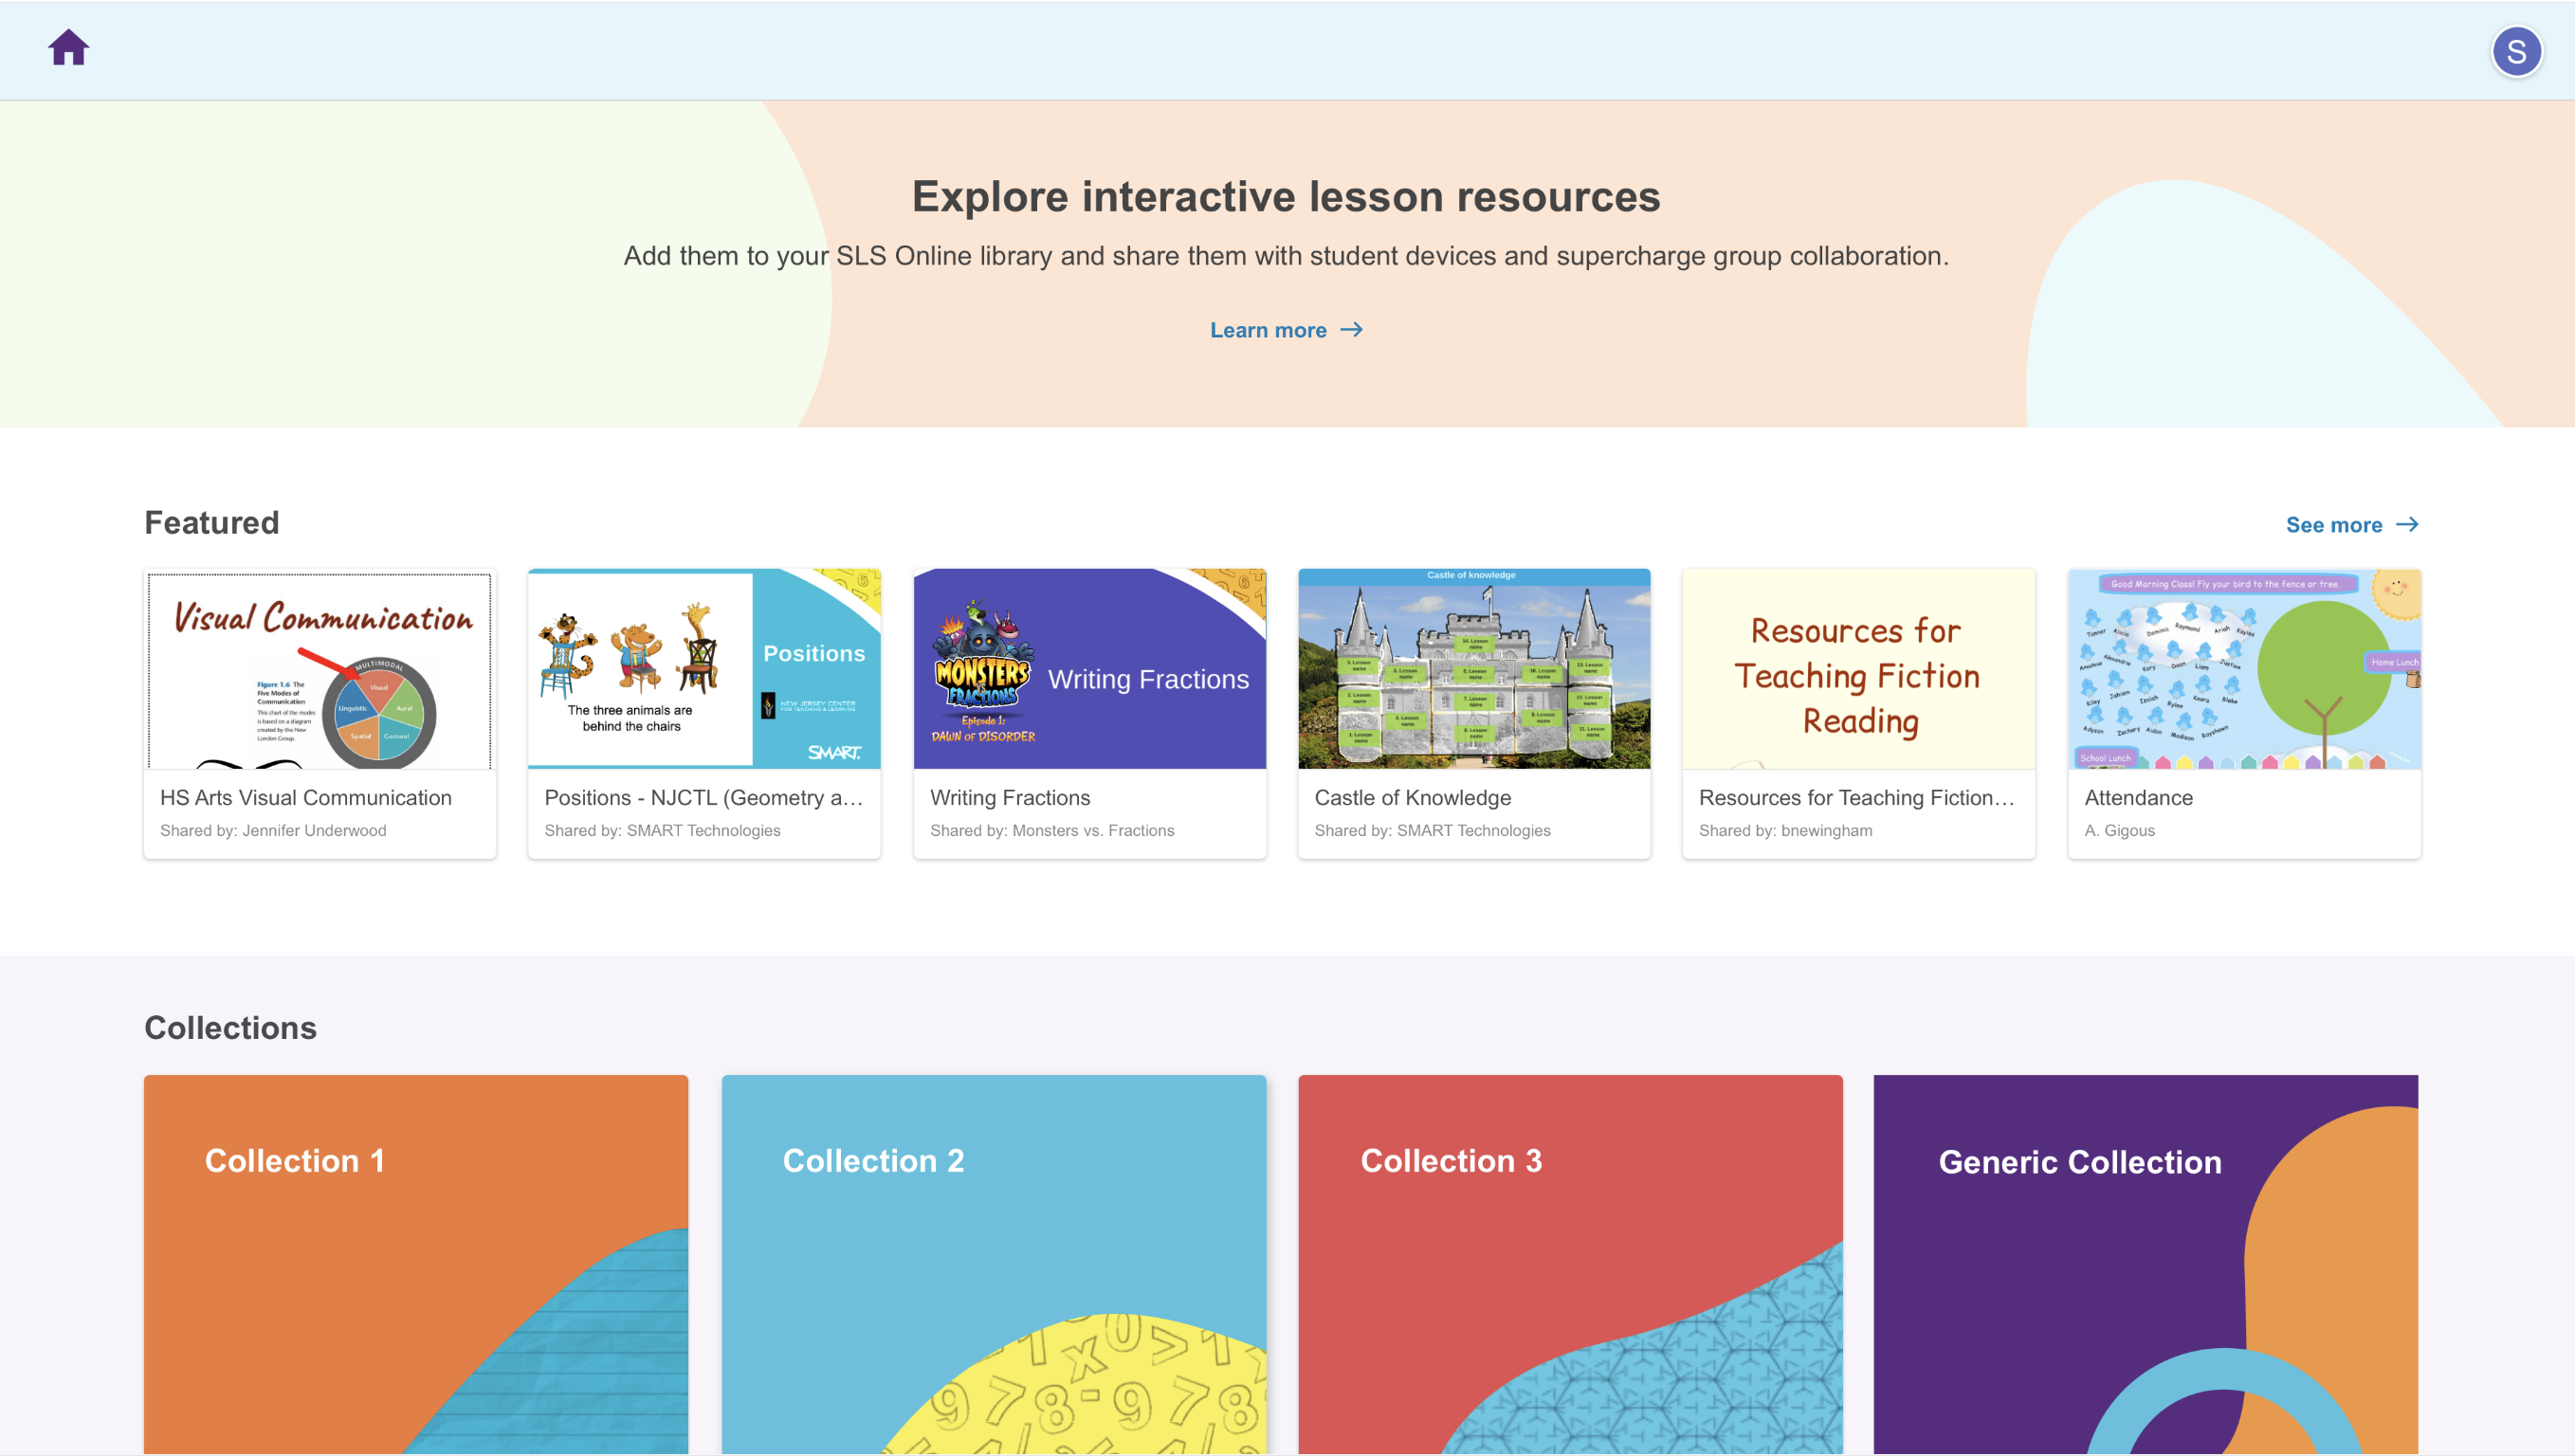This screenshot has height=1456, width=2575.
Task: Select Positions - NJCTL (Geometry a… title
Action: click(703, 798)
